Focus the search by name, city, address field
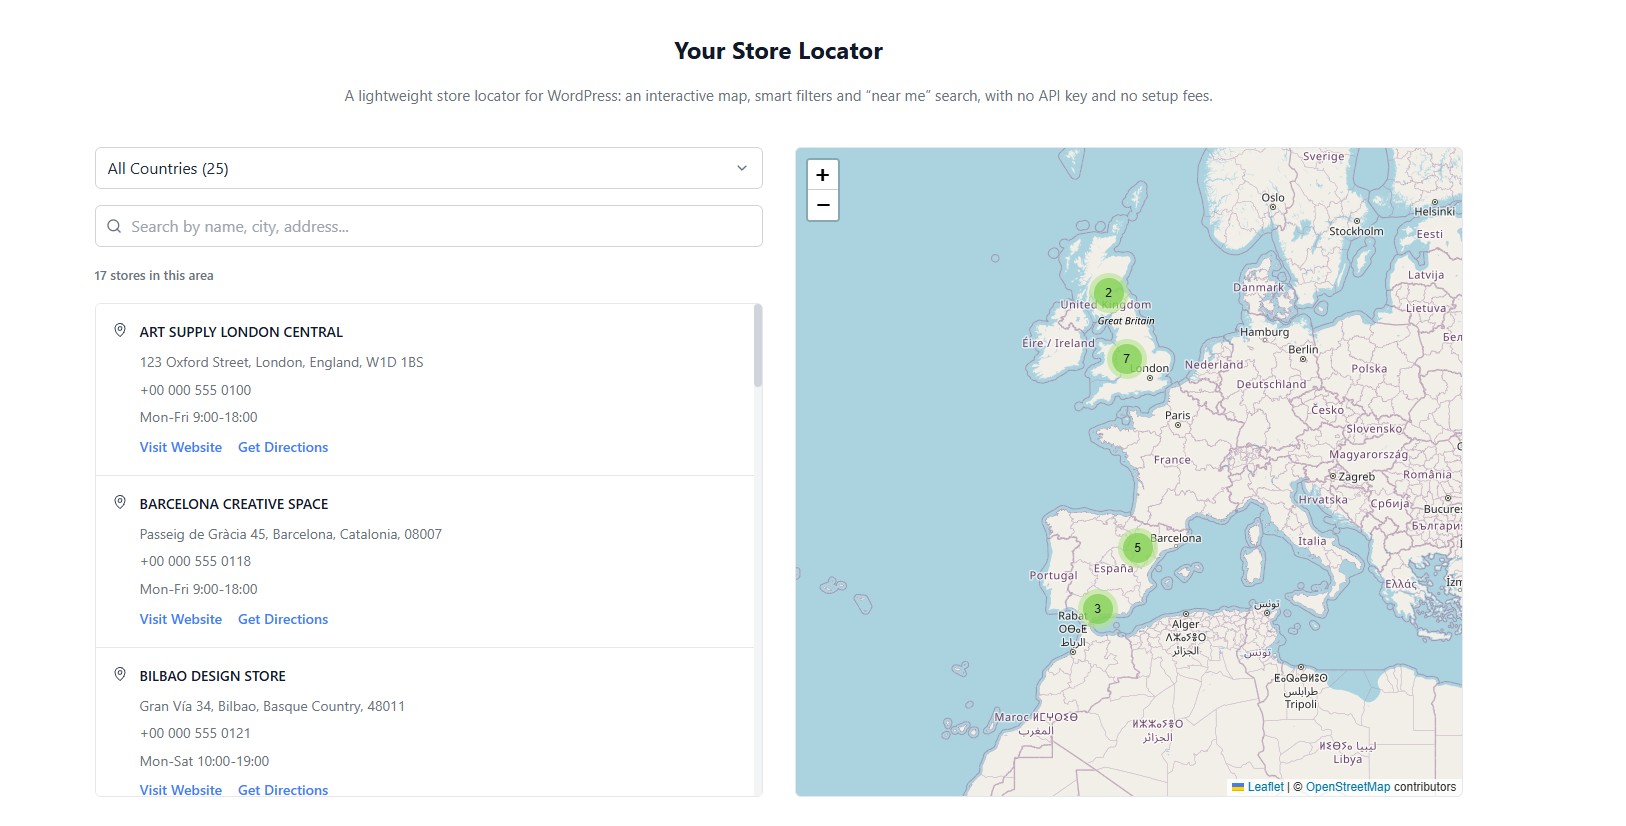The image size is (1626, 826). [x=429, y=226]
